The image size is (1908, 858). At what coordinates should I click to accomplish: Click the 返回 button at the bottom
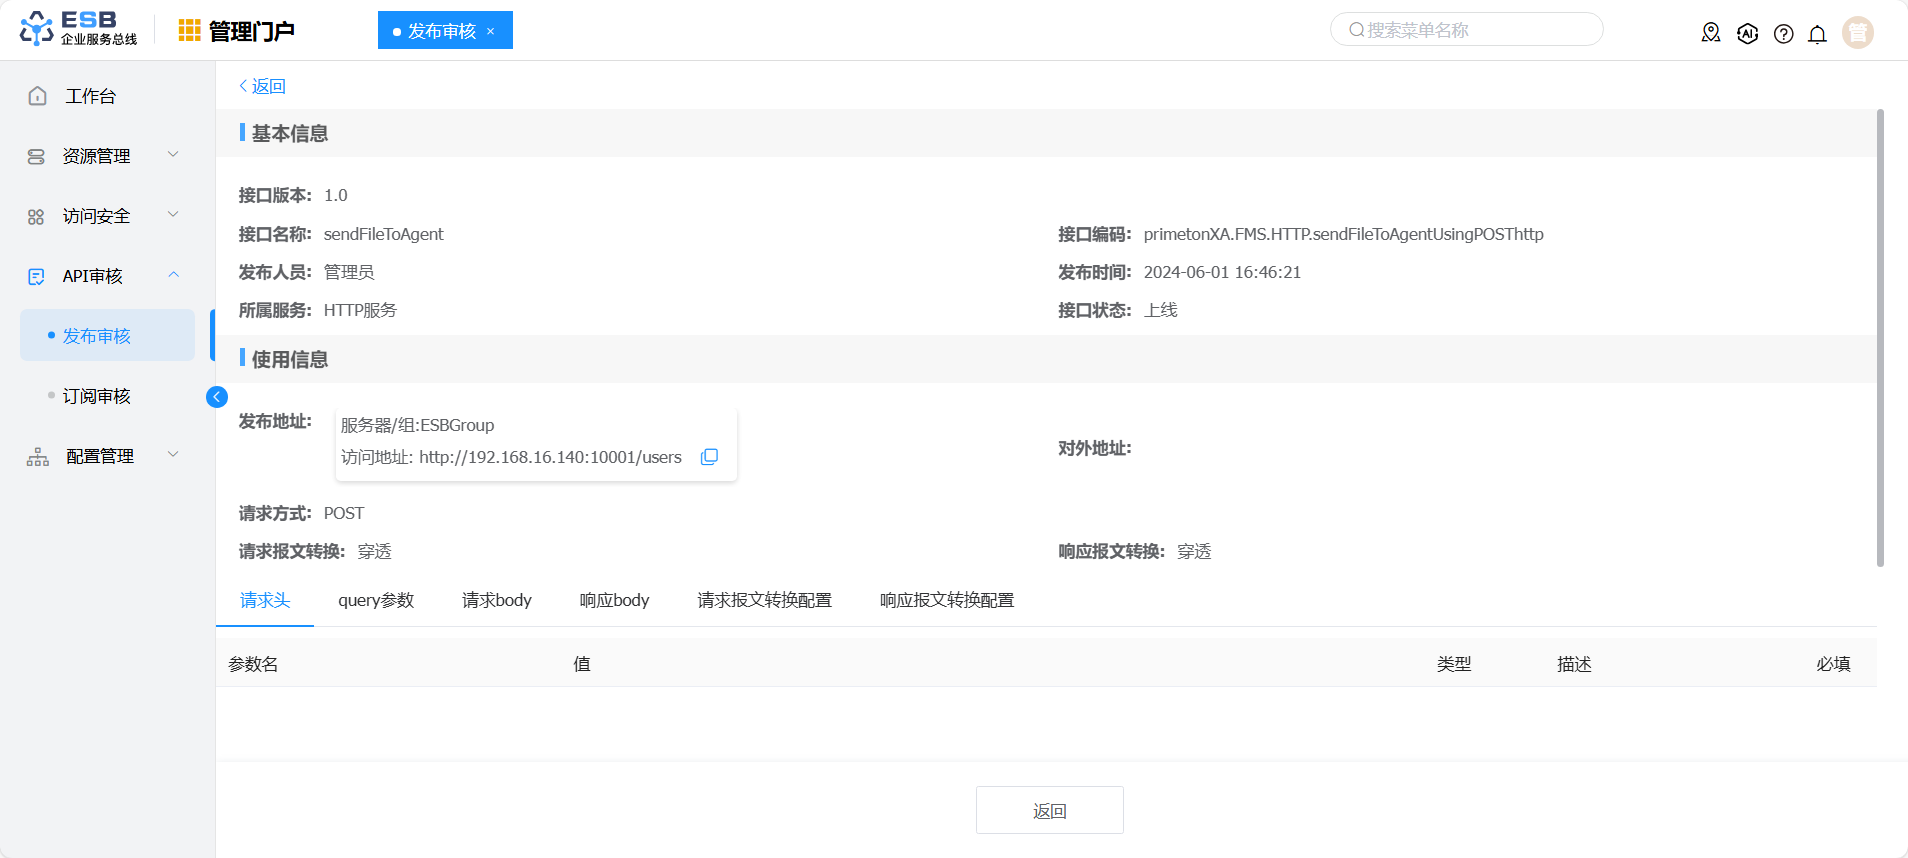pyautogui.click(x=1049, y=810)
